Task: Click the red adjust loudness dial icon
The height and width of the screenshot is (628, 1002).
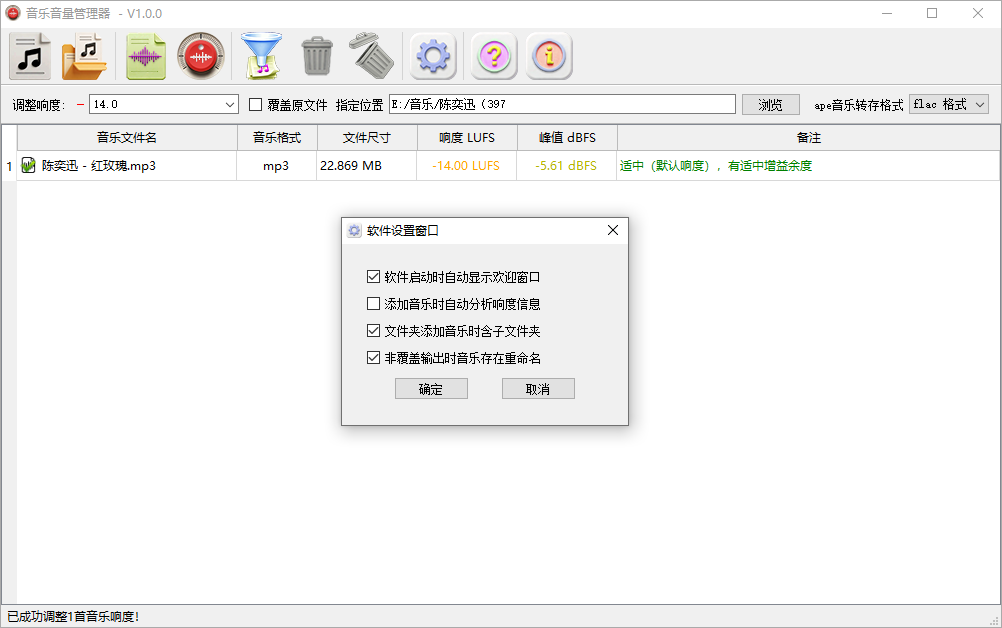Action: [201, 56]
